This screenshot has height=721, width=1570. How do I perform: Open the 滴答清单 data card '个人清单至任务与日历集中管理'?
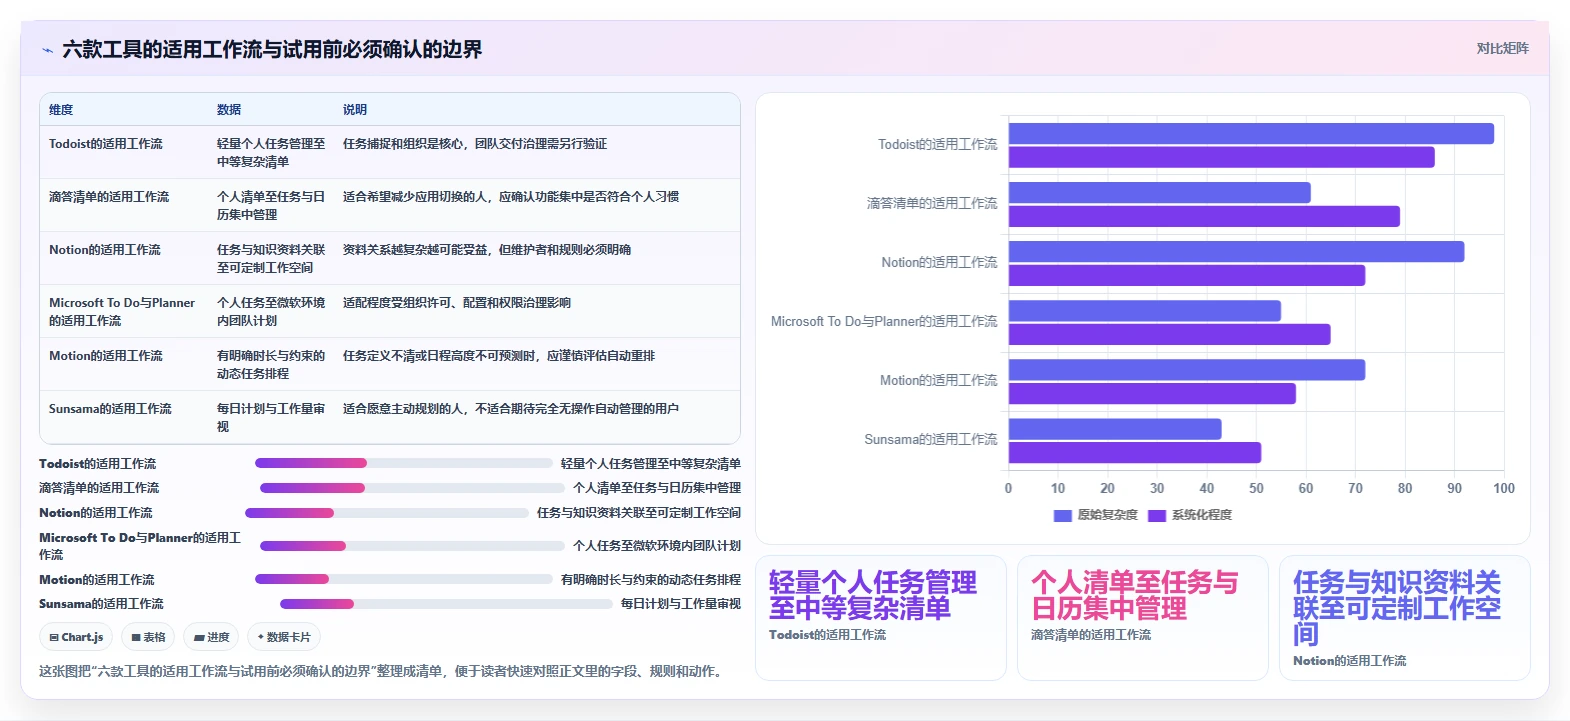click(x=1142, y=618)
